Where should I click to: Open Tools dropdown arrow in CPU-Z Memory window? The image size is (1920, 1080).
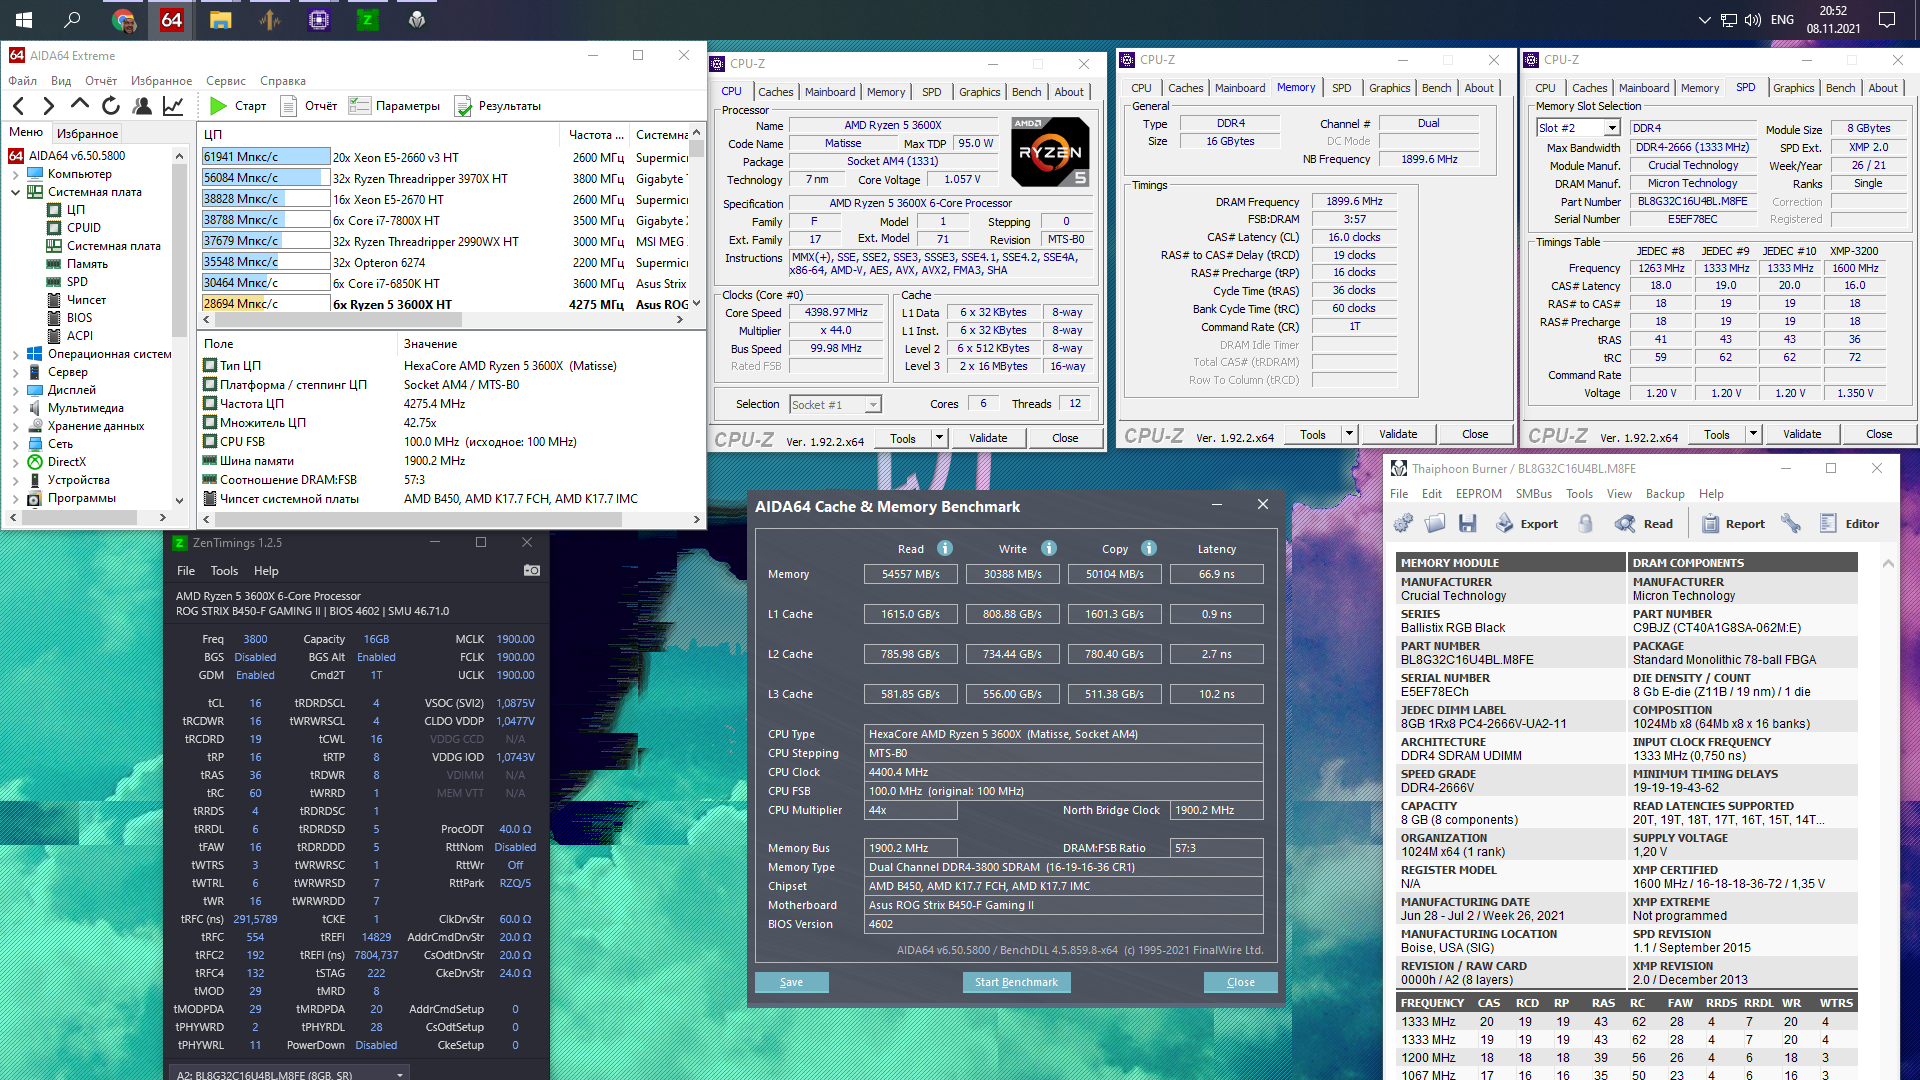[x=1349, y=434]
